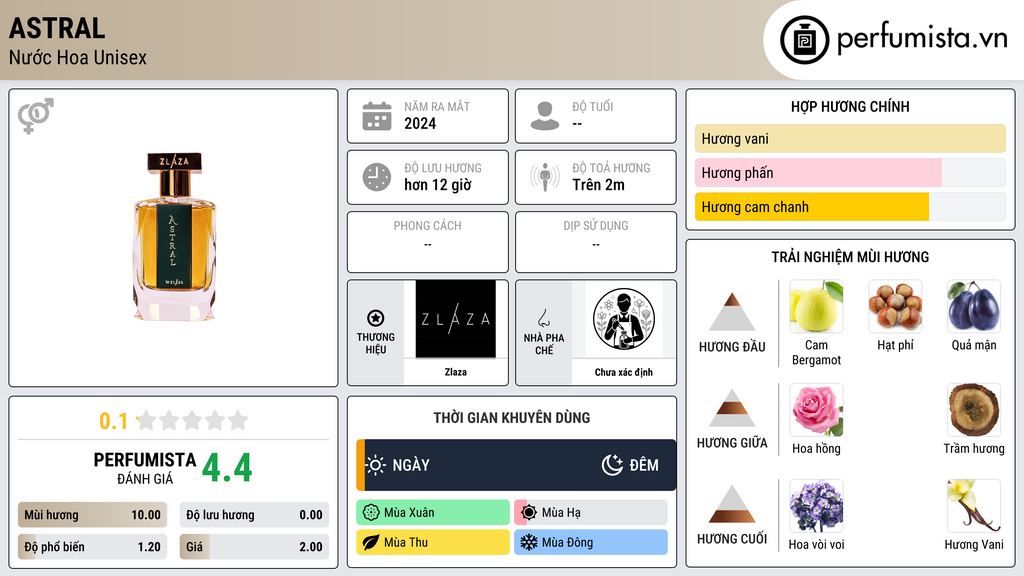Click the clock icon for Độ lưu hương
This screenshot has height=576, width=1024.
(377, 177)
